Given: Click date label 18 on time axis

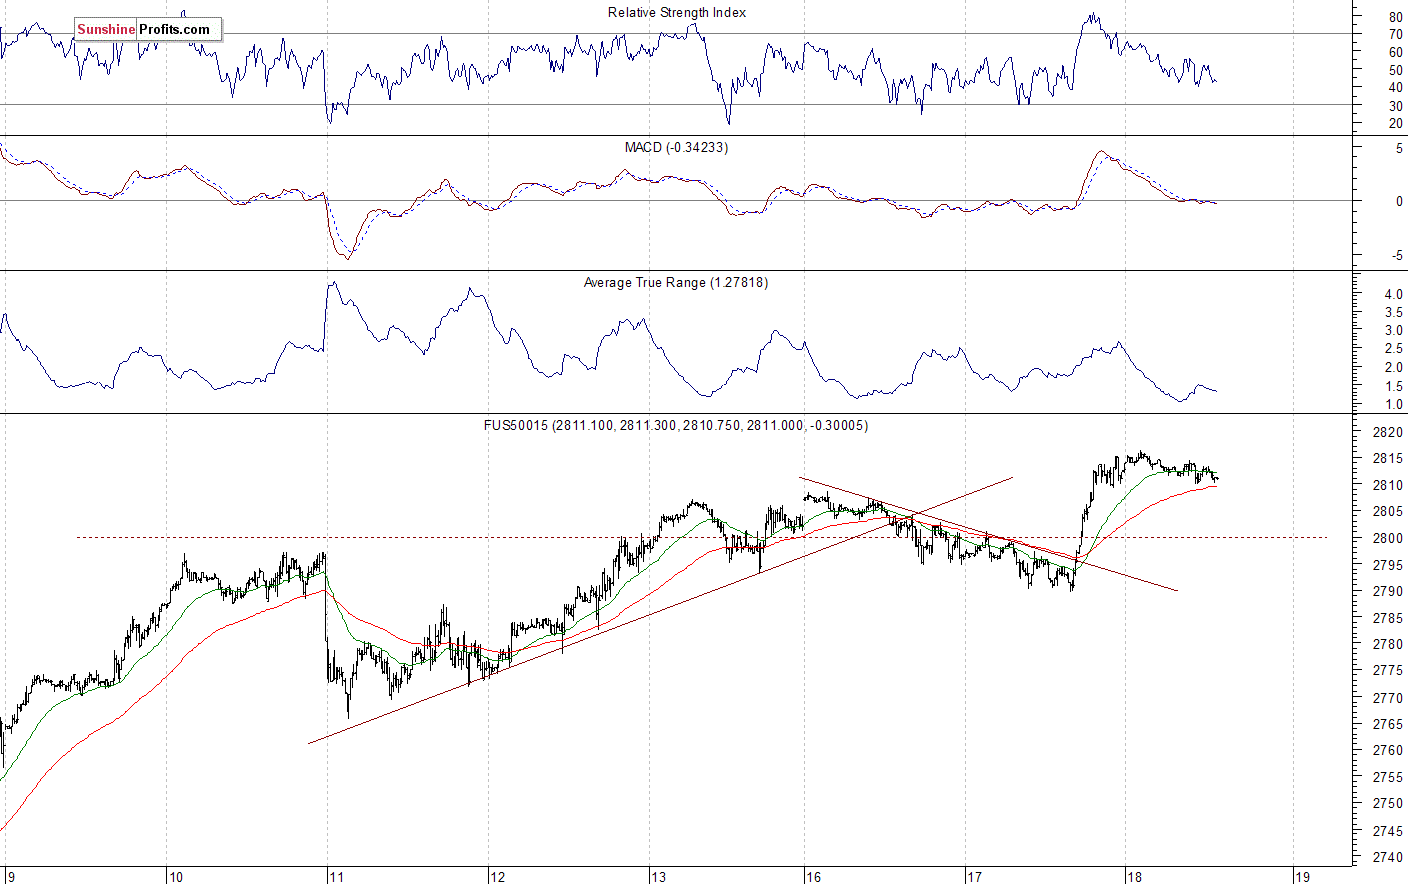Looking at the screenshot, I should coord(1135,877).
